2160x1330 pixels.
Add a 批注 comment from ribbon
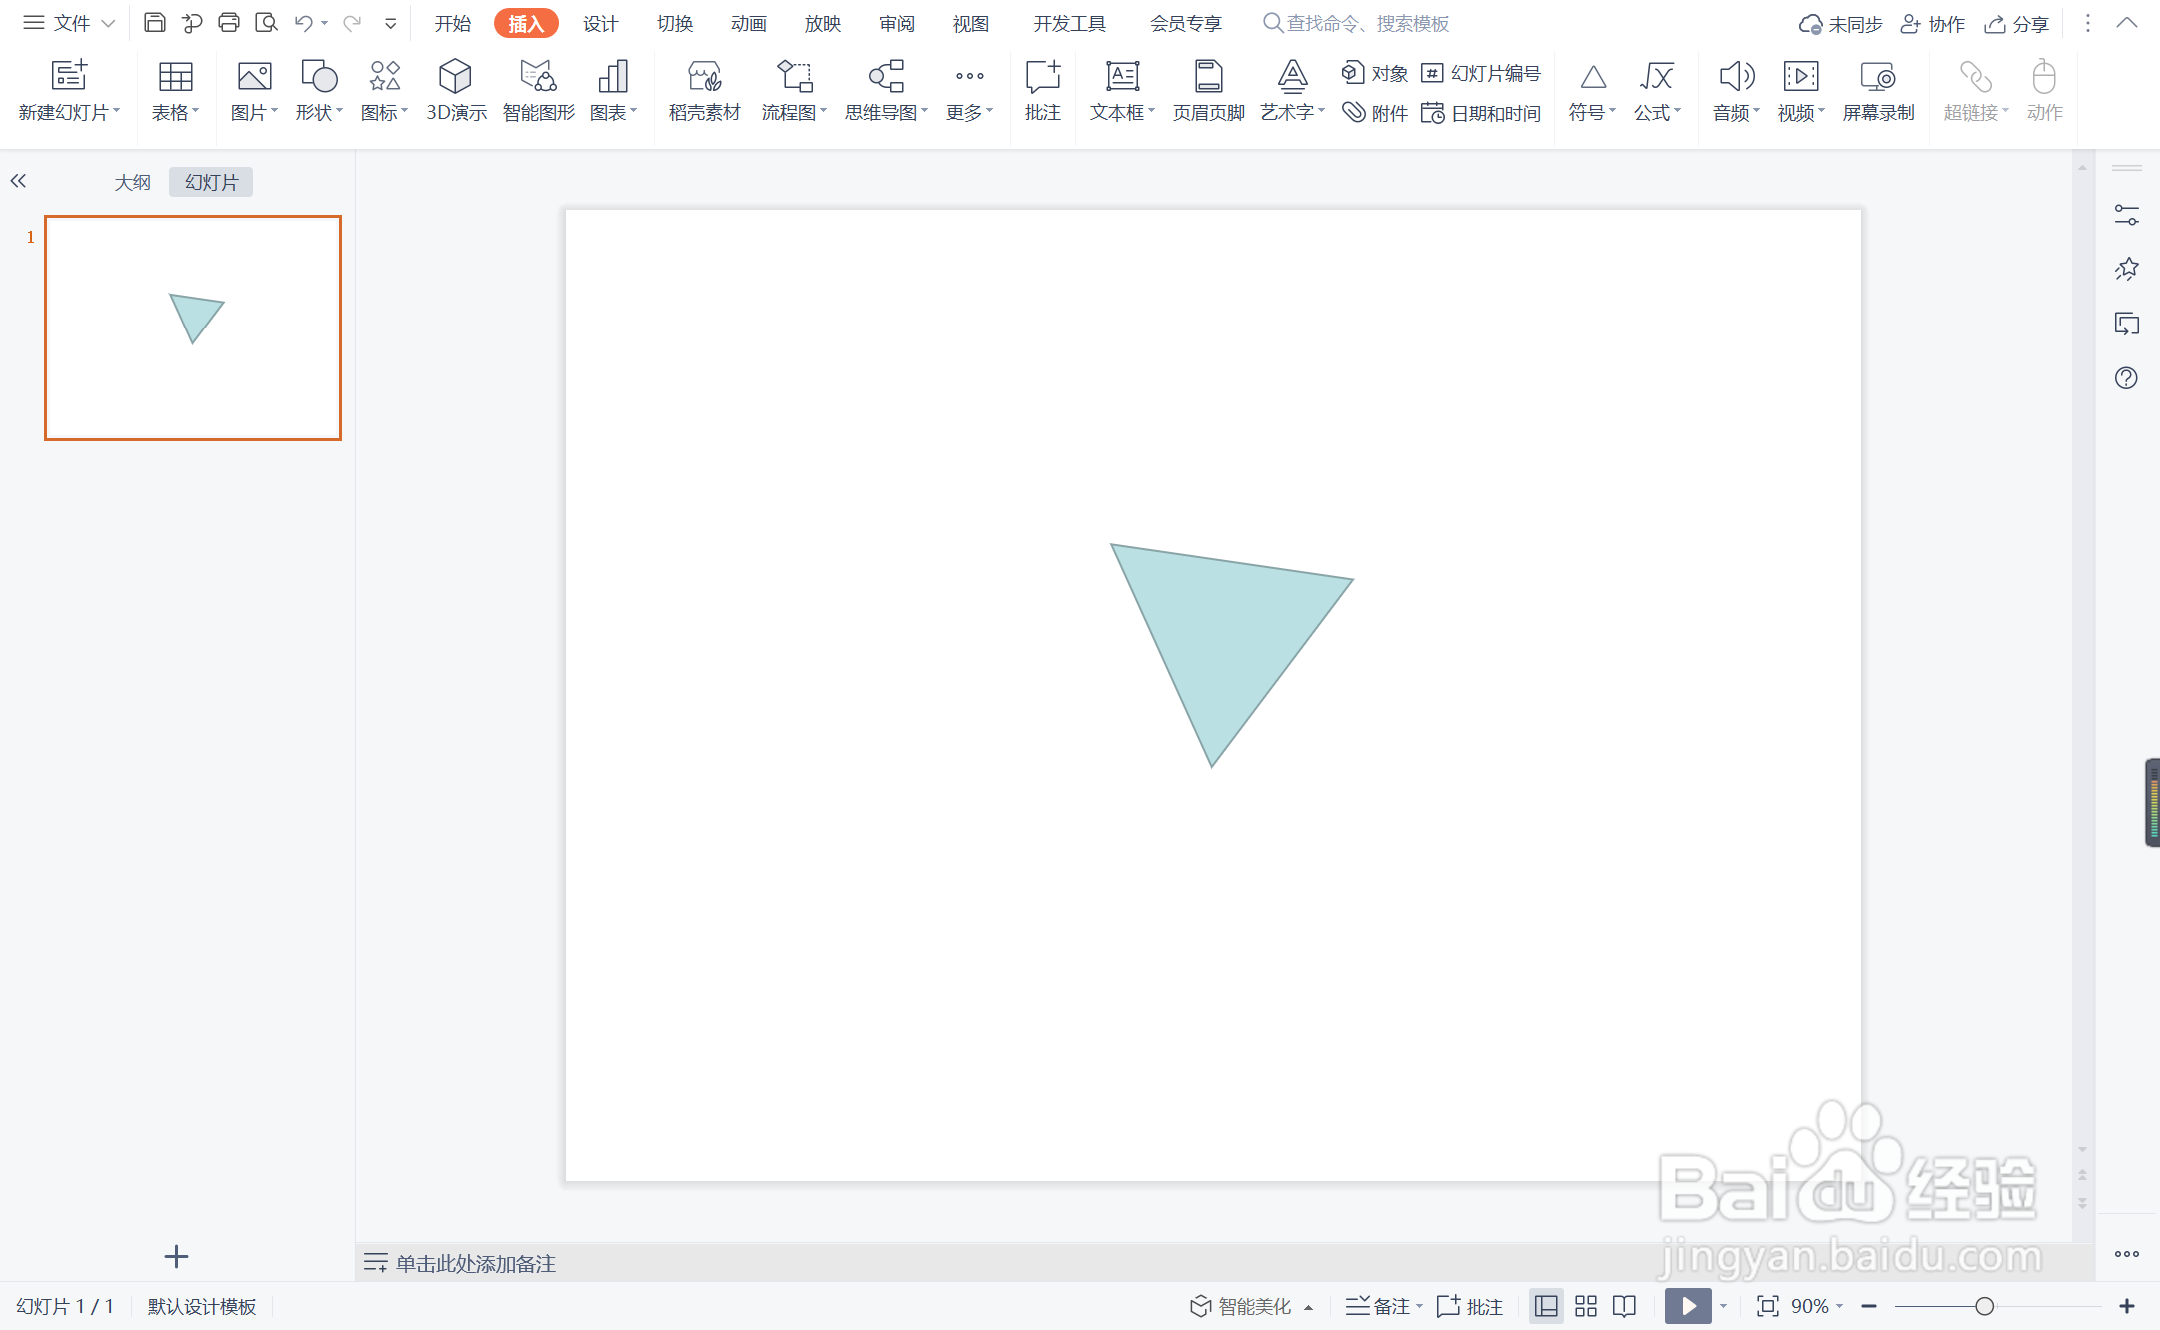pos(1042,90)
